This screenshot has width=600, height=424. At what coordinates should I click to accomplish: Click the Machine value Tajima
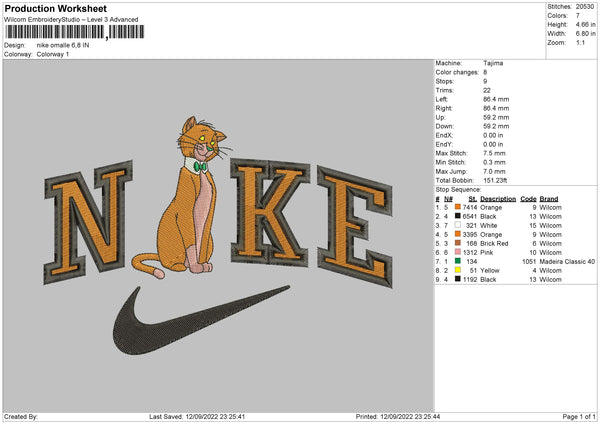[x=493, y=63]
